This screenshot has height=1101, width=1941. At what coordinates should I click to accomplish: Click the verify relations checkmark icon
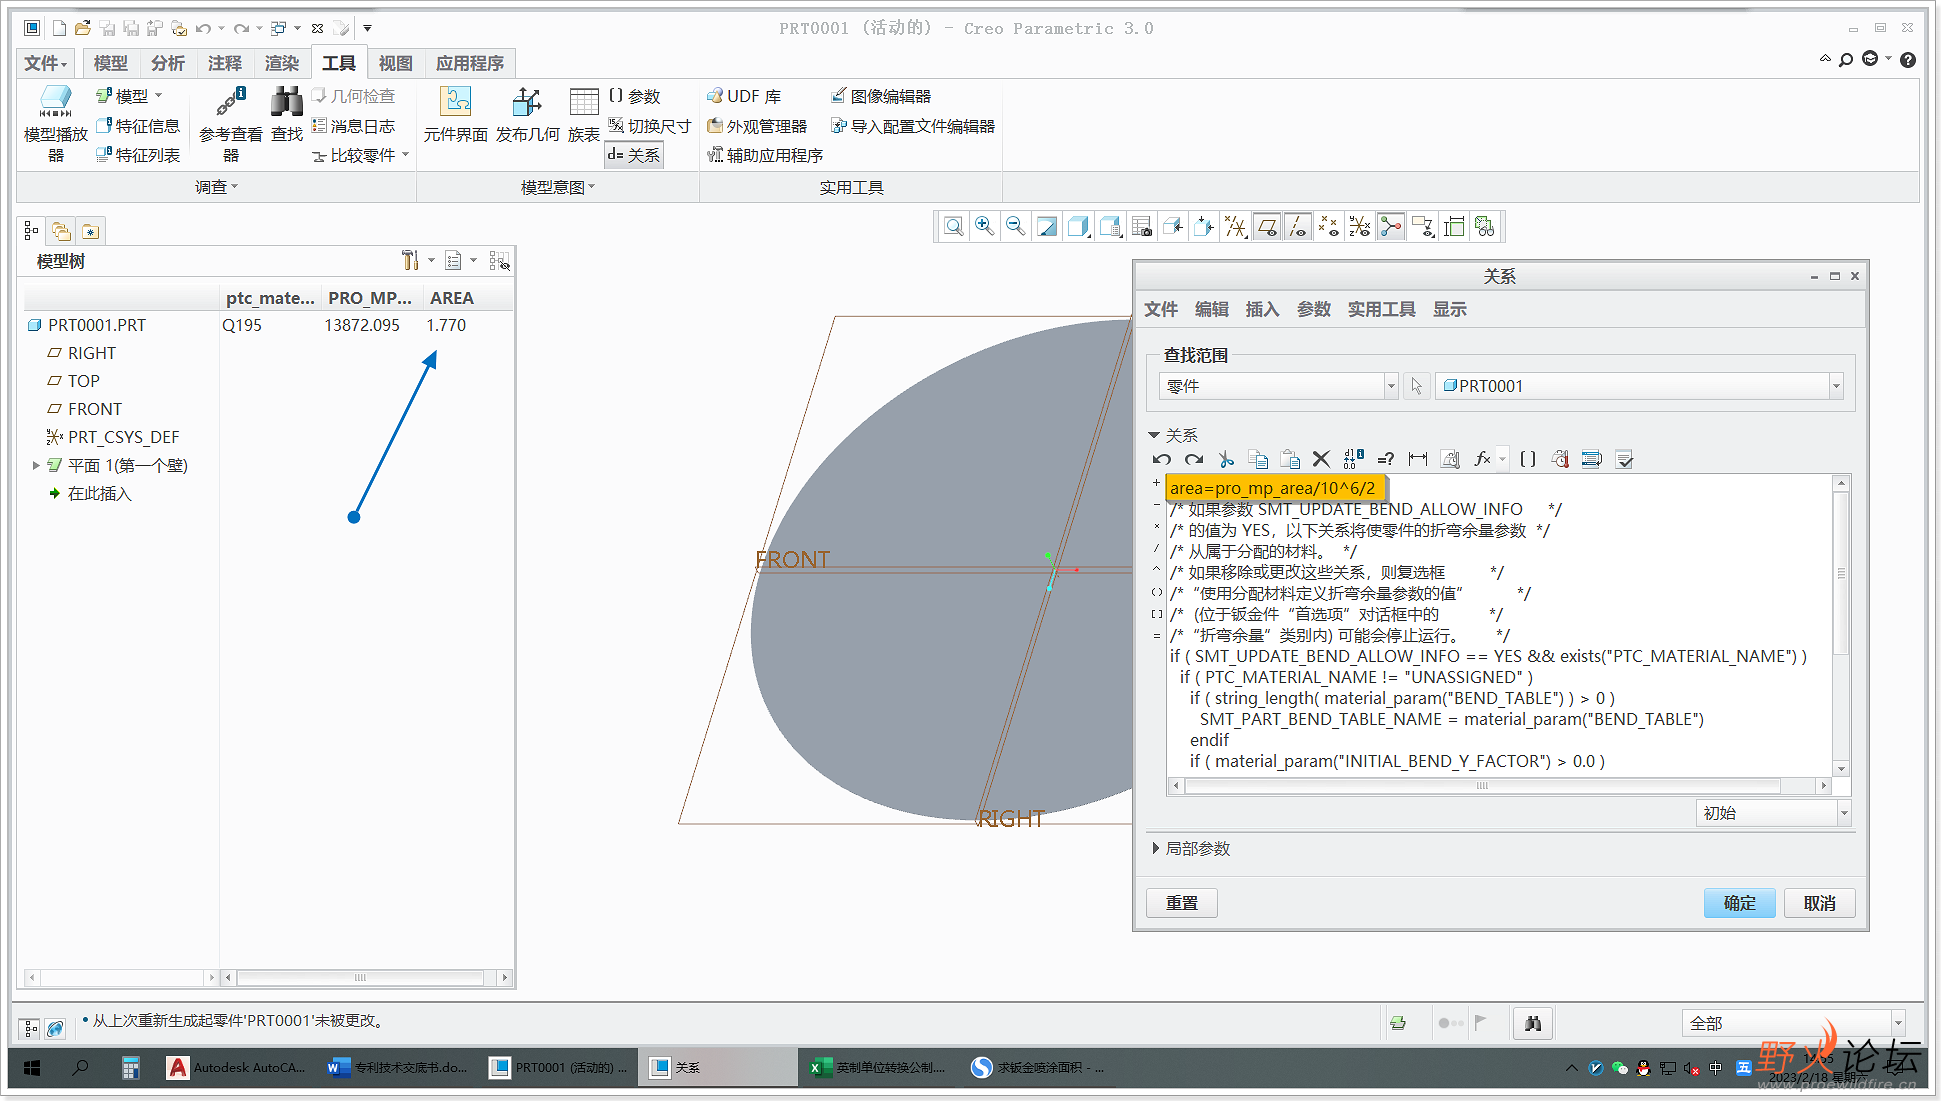pos(1625,459)
